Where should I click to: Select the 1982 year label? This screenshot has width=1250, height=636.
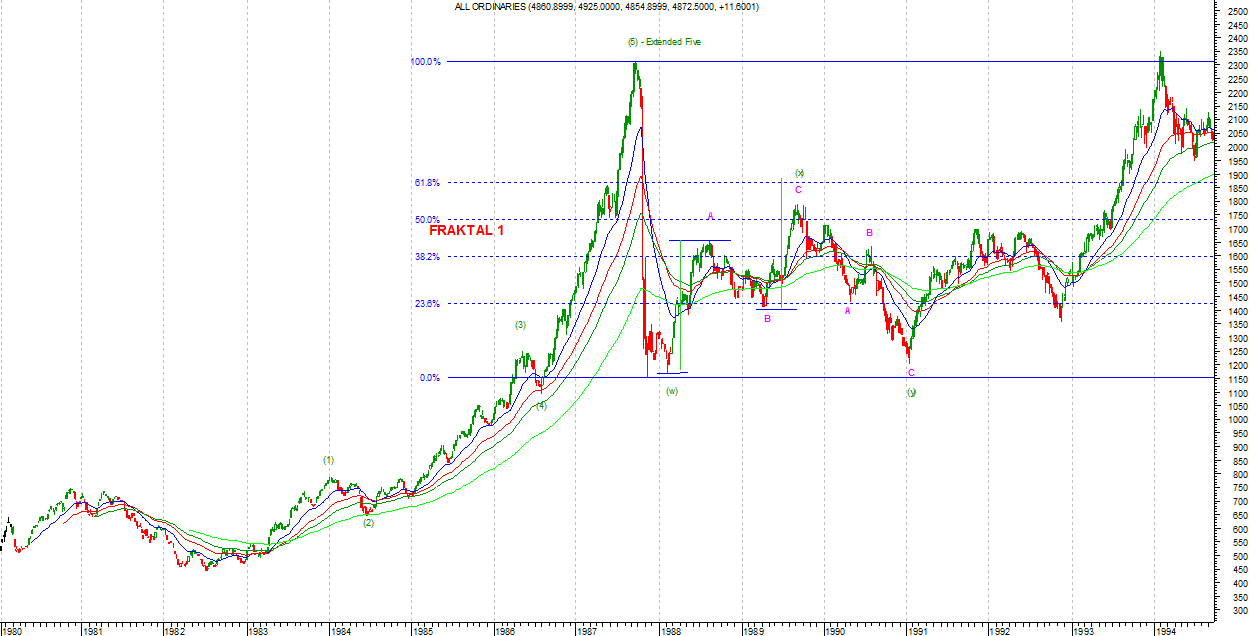[175, 631]
